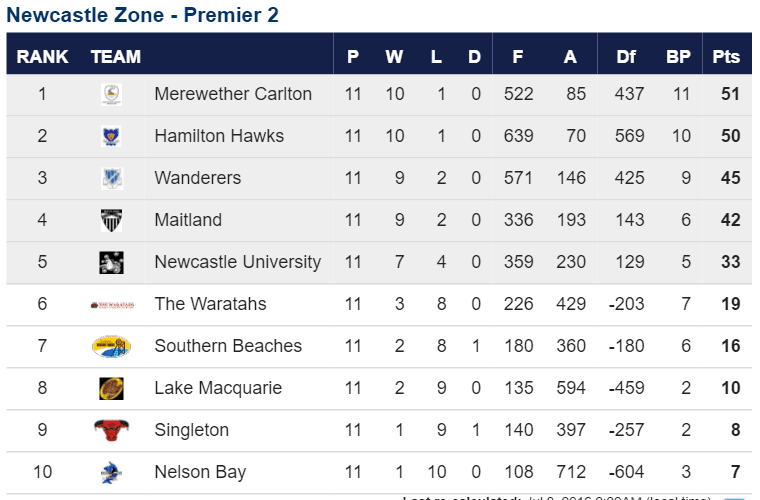This screenshot has width=760, height=500.
Task: Open the Hamilton Hawks crest icon
Action: (x=111, y=136)
